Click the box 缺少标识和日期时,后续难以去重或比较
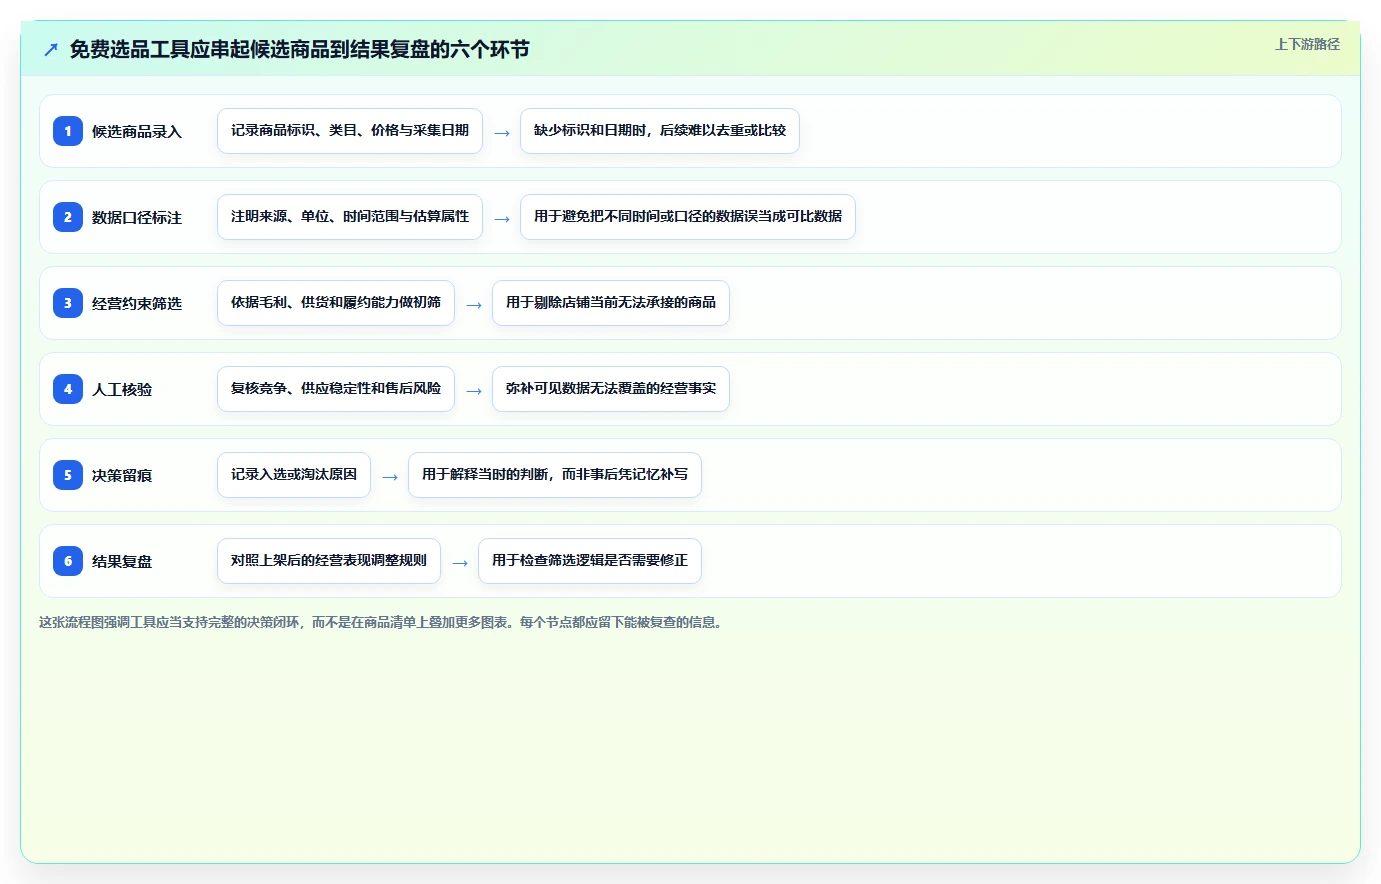 coord(660,131)
